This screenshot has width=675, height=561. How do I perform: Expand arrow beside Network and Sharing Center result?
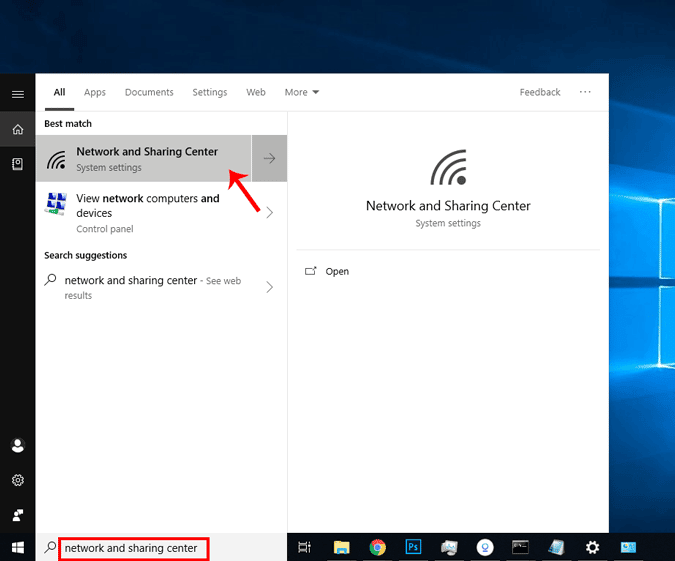[269, 158]
